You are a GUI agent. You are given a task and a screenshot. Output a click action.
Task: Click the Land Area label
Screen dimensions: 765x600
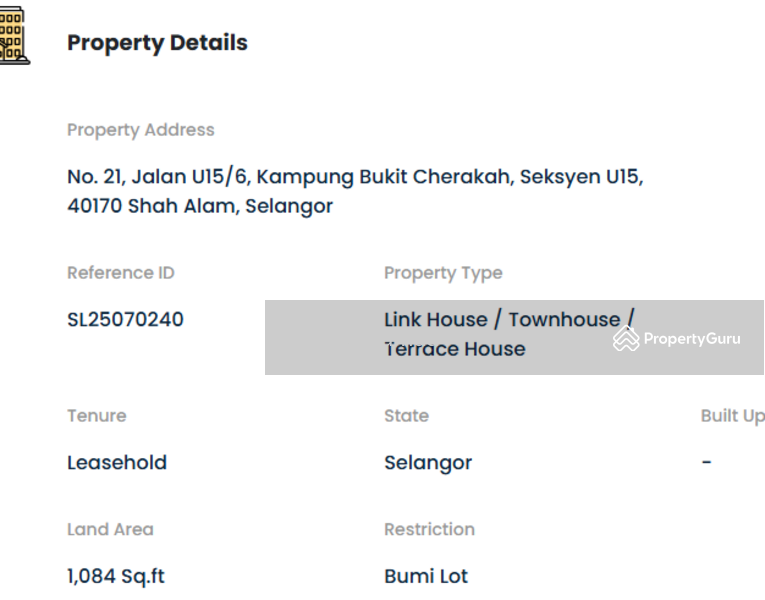point(110,530)
